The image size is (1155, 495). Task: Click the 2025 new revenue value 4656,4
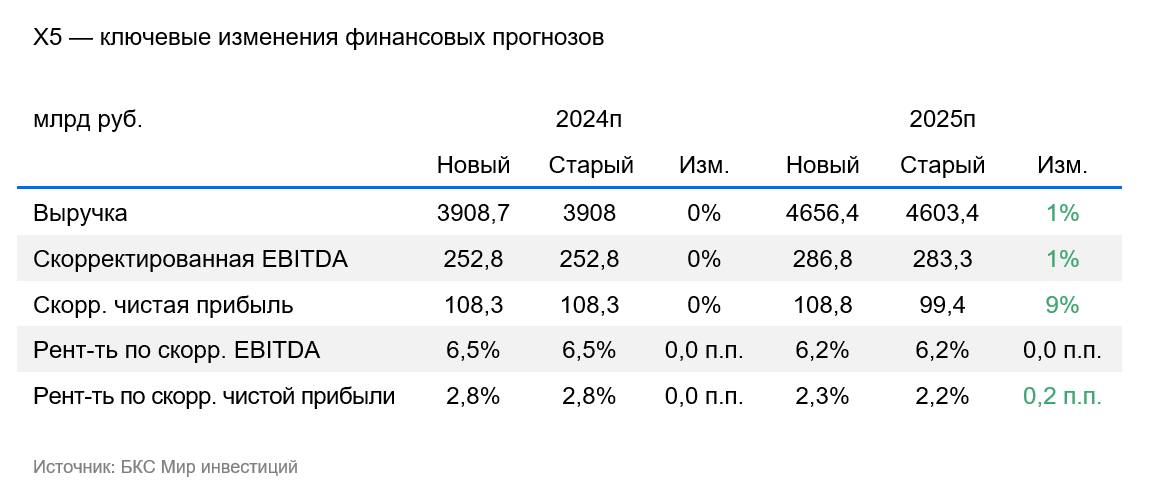coord(823,214)
